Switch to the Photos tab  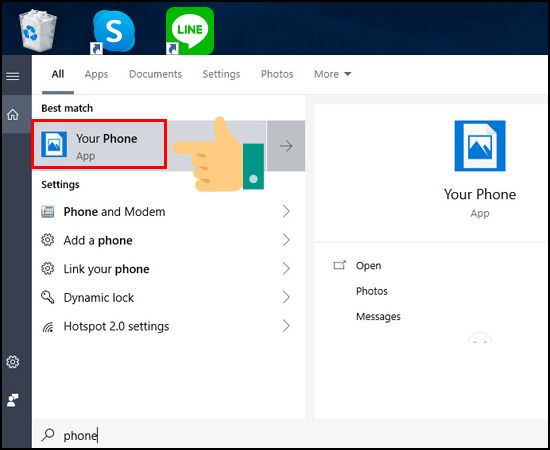coord(277,74)
